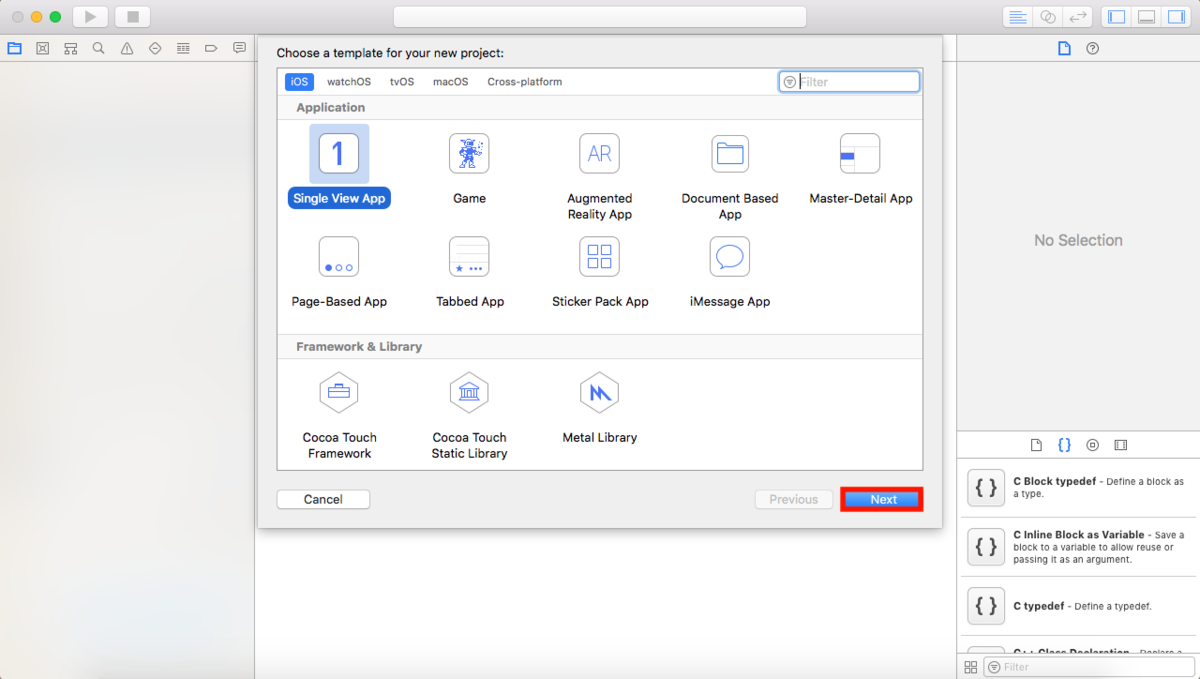Open the Find navigator magnifier icon

98,48
